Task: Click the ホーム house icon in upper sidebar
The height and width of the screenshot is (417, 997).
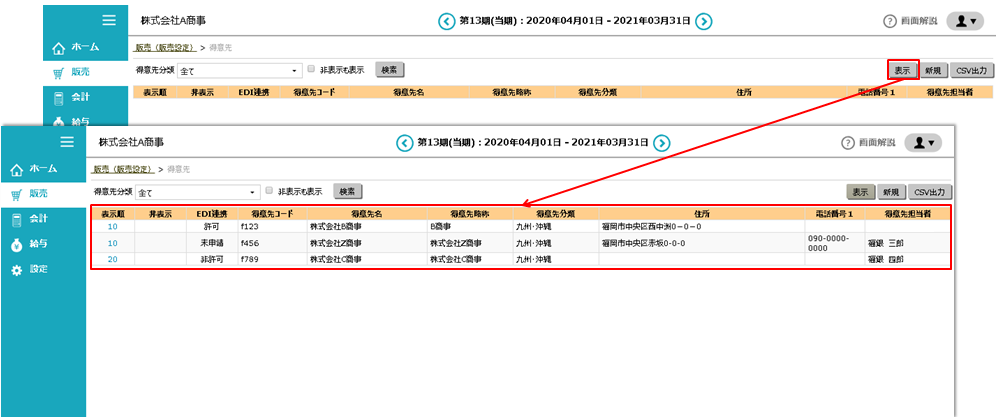Action: [59, 47]
